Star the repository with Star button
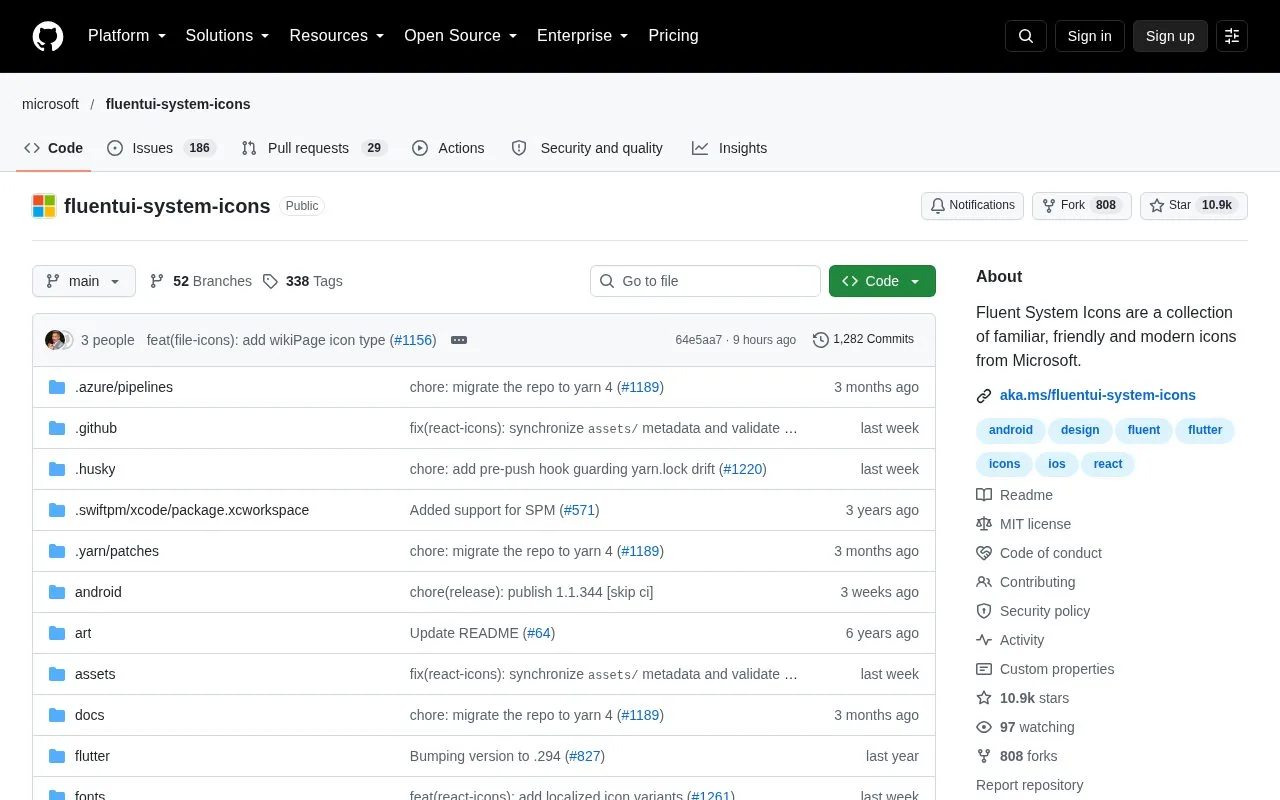The height and width of the screenshot is (800, 1280). tap(1194, 205)
